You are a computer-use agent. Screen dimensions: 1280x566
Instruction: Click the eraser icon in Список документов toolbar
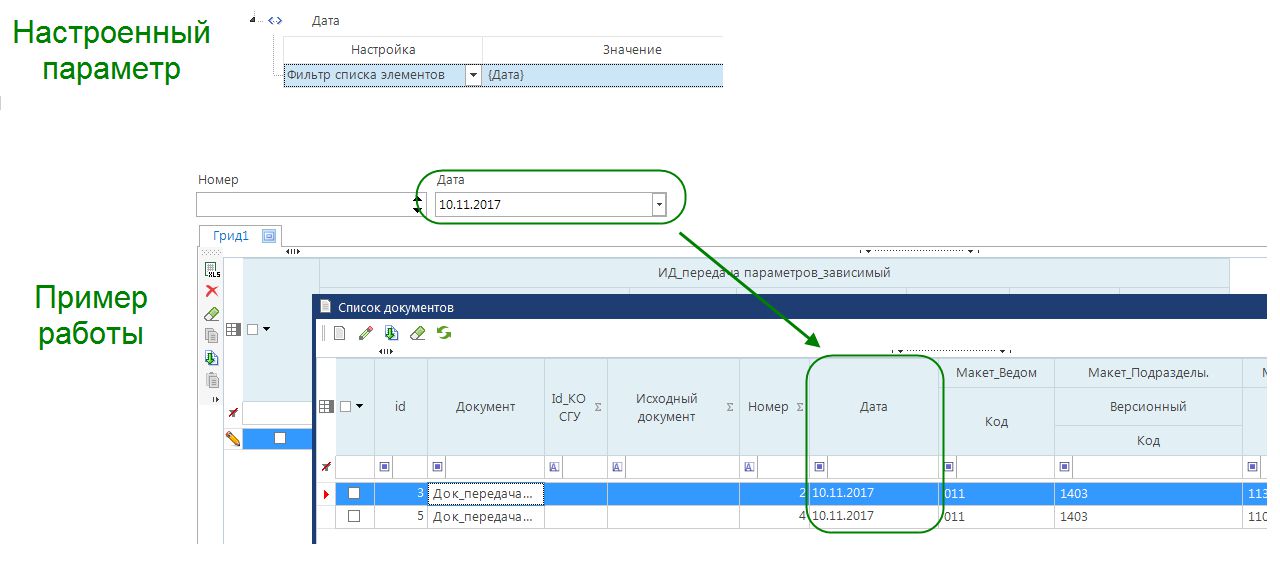coord(418,333)
